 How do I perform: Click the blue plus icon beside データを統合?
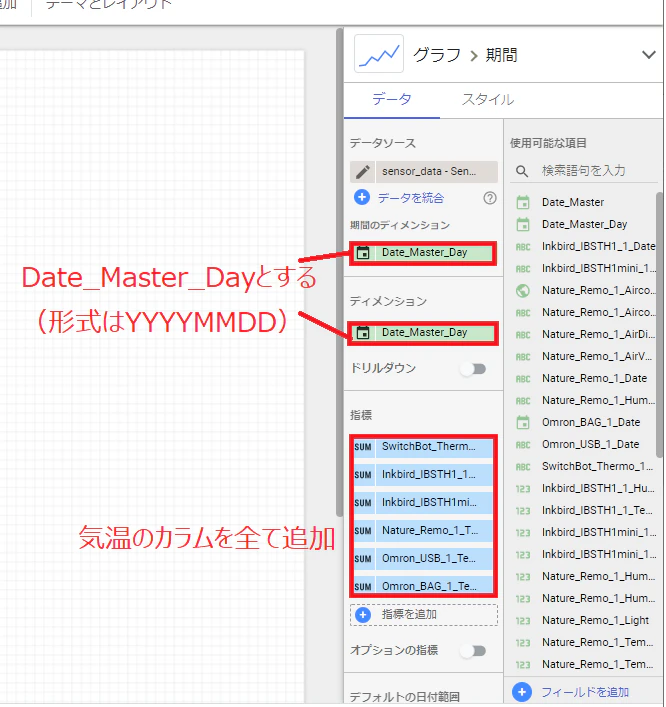(362, 197)
